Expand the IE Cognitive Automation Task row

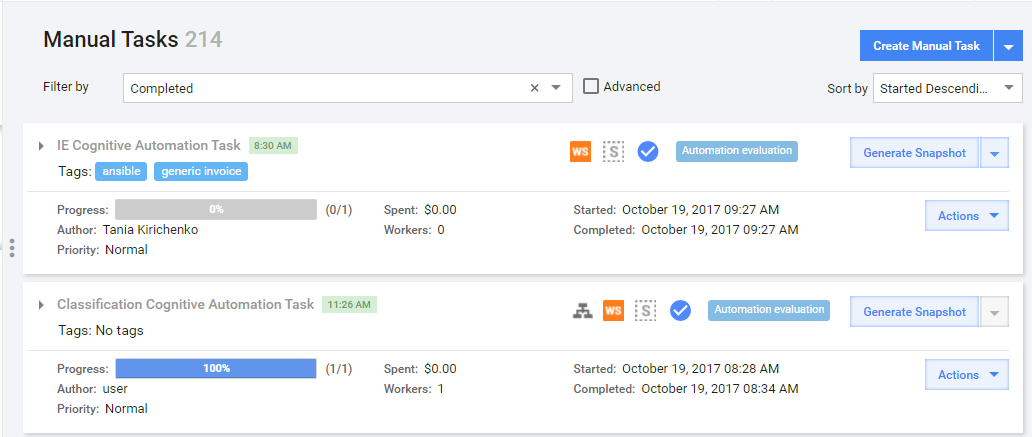(x=41, y=145)
